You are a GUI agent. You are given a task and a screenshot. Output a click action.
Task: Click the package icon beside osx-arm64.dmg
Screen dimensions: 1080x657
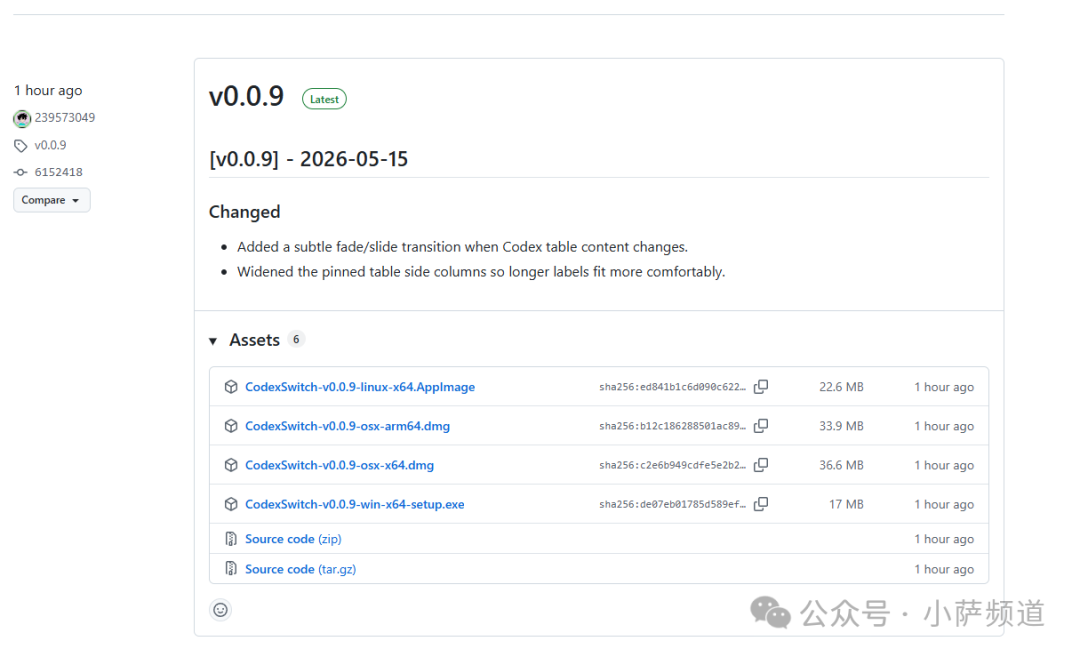(231, 426)
